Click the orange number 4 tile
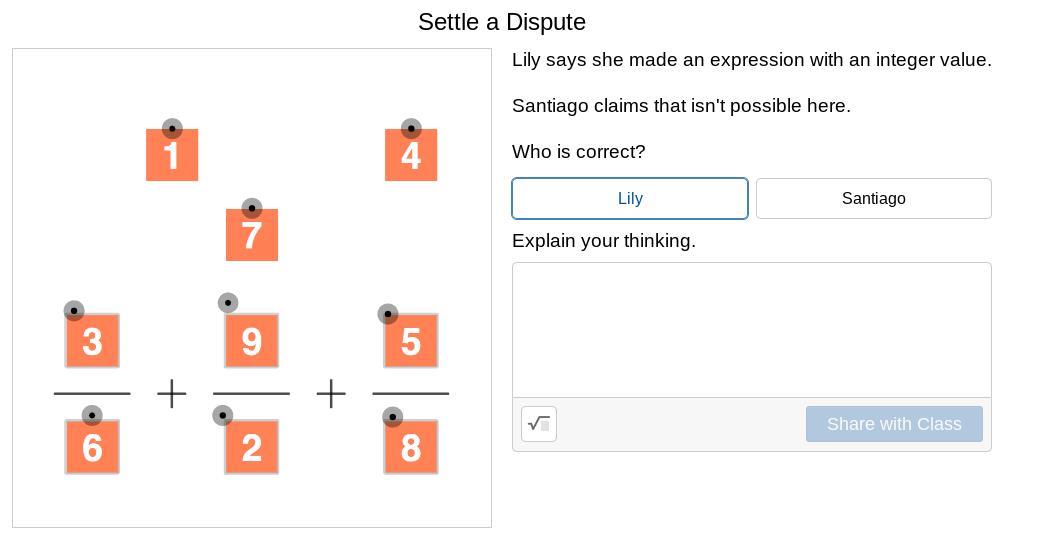This screenshot has height=553, width=1043. pos(411,158)
